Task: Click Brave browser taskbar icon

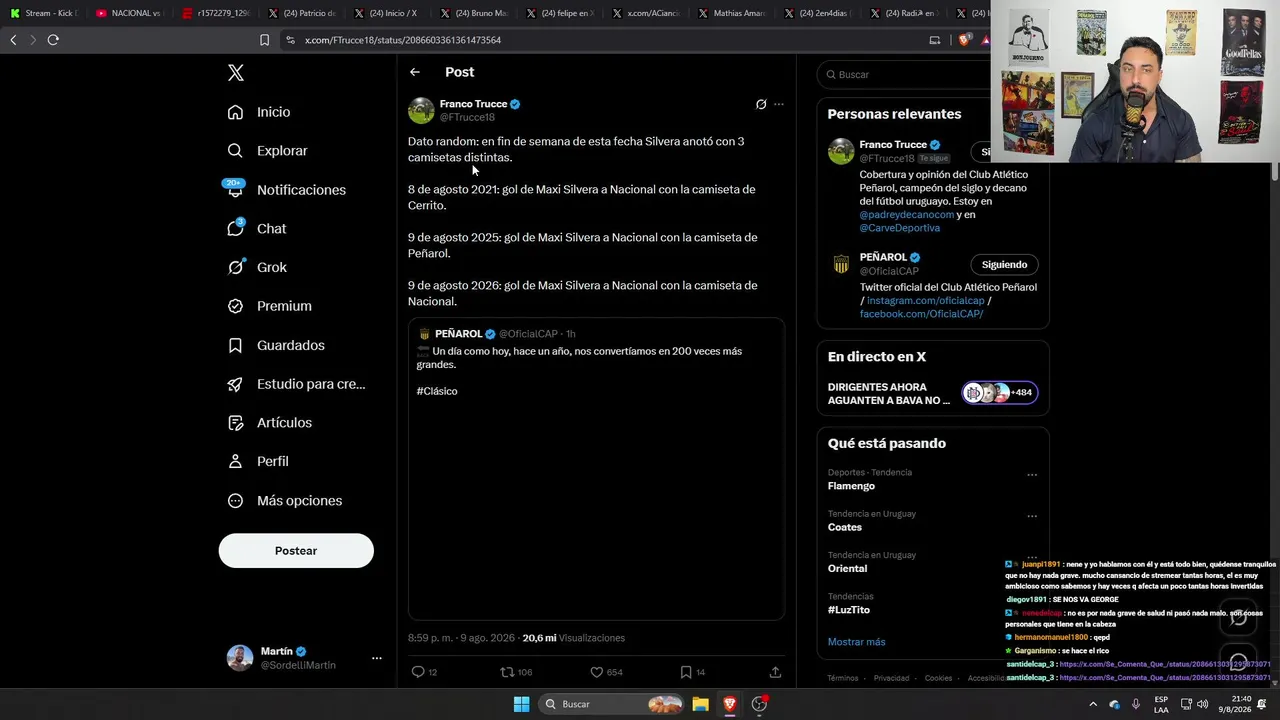Action: tap(730, 704)
